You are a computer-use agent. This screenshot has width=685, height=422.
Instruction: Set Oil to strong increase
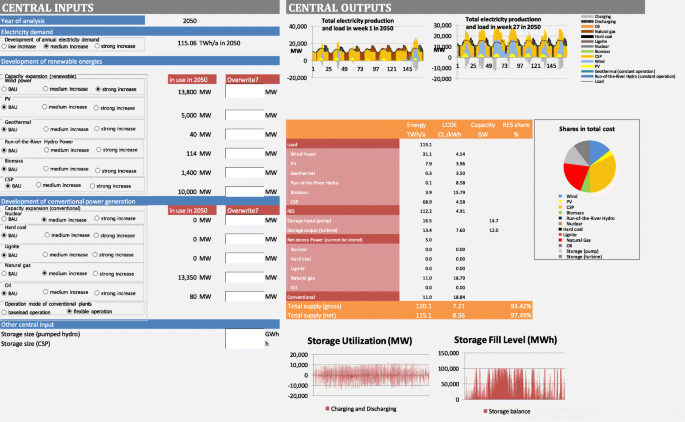tap(97, 293)
